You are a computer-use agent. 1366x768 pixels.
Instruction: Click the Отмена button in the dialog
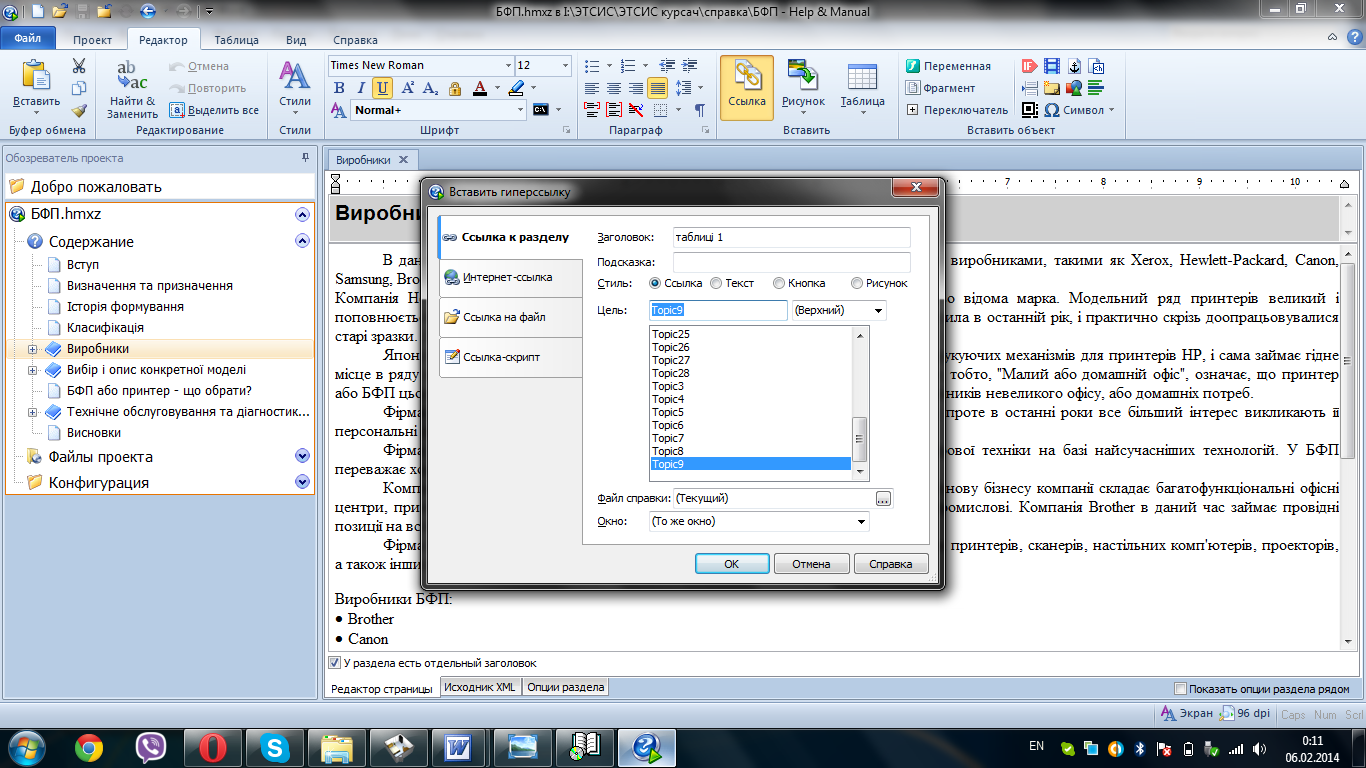click(x=811, y=564)
